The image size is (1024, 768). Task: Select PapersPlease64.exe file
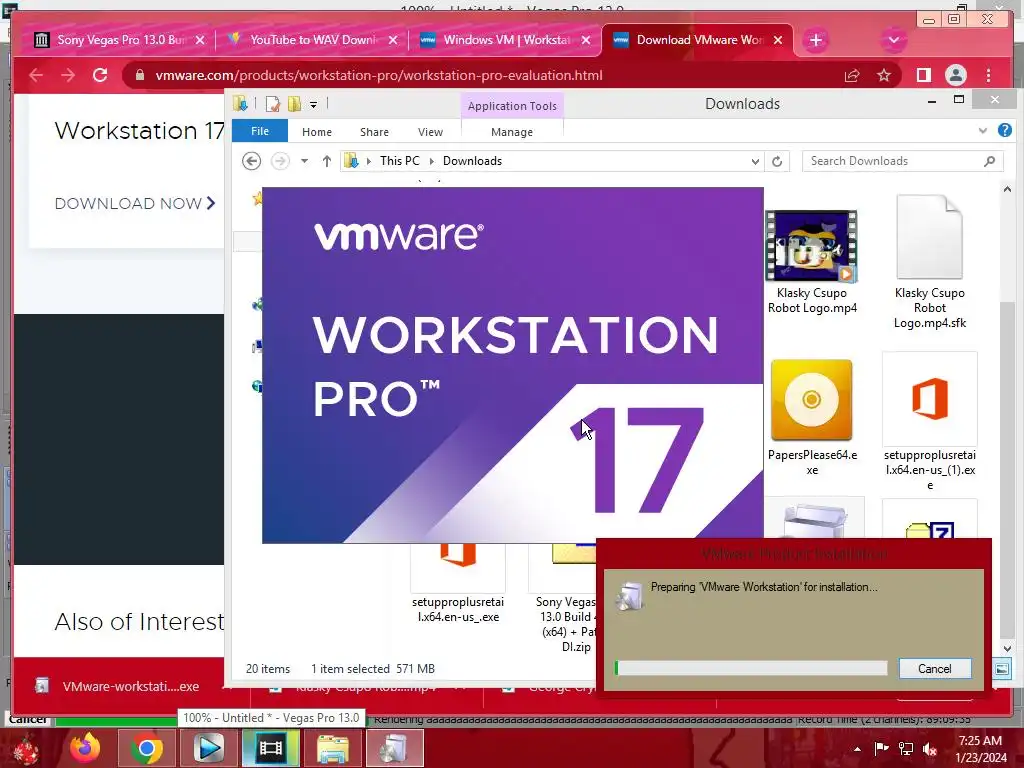[812, 417]
